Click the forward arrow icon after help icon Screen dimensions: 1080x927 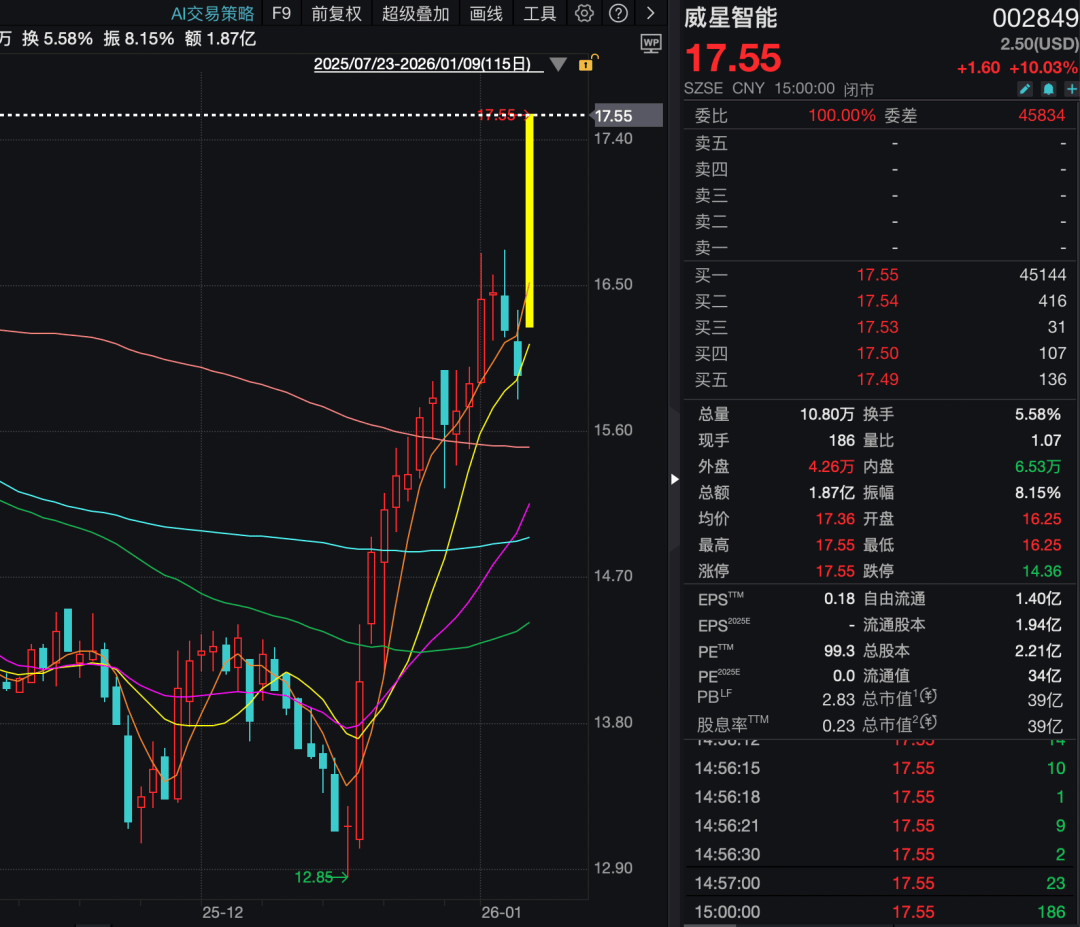(651, 14)
